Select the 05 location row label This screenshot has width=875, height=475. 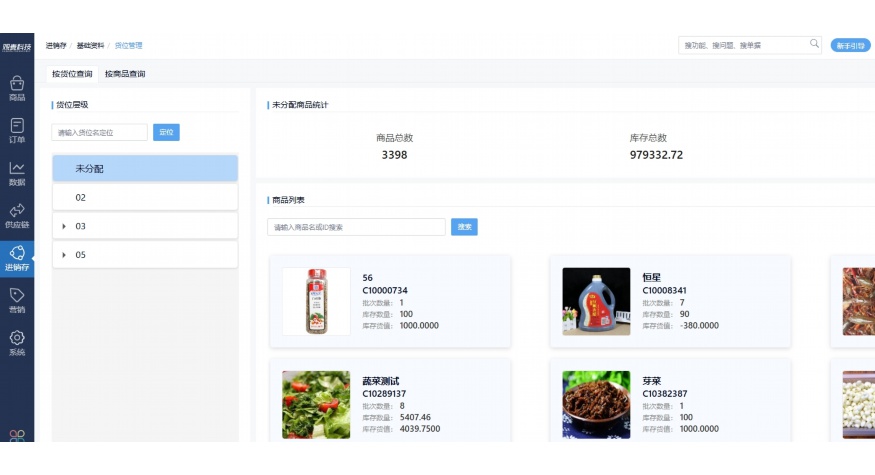tap(80, 255)
